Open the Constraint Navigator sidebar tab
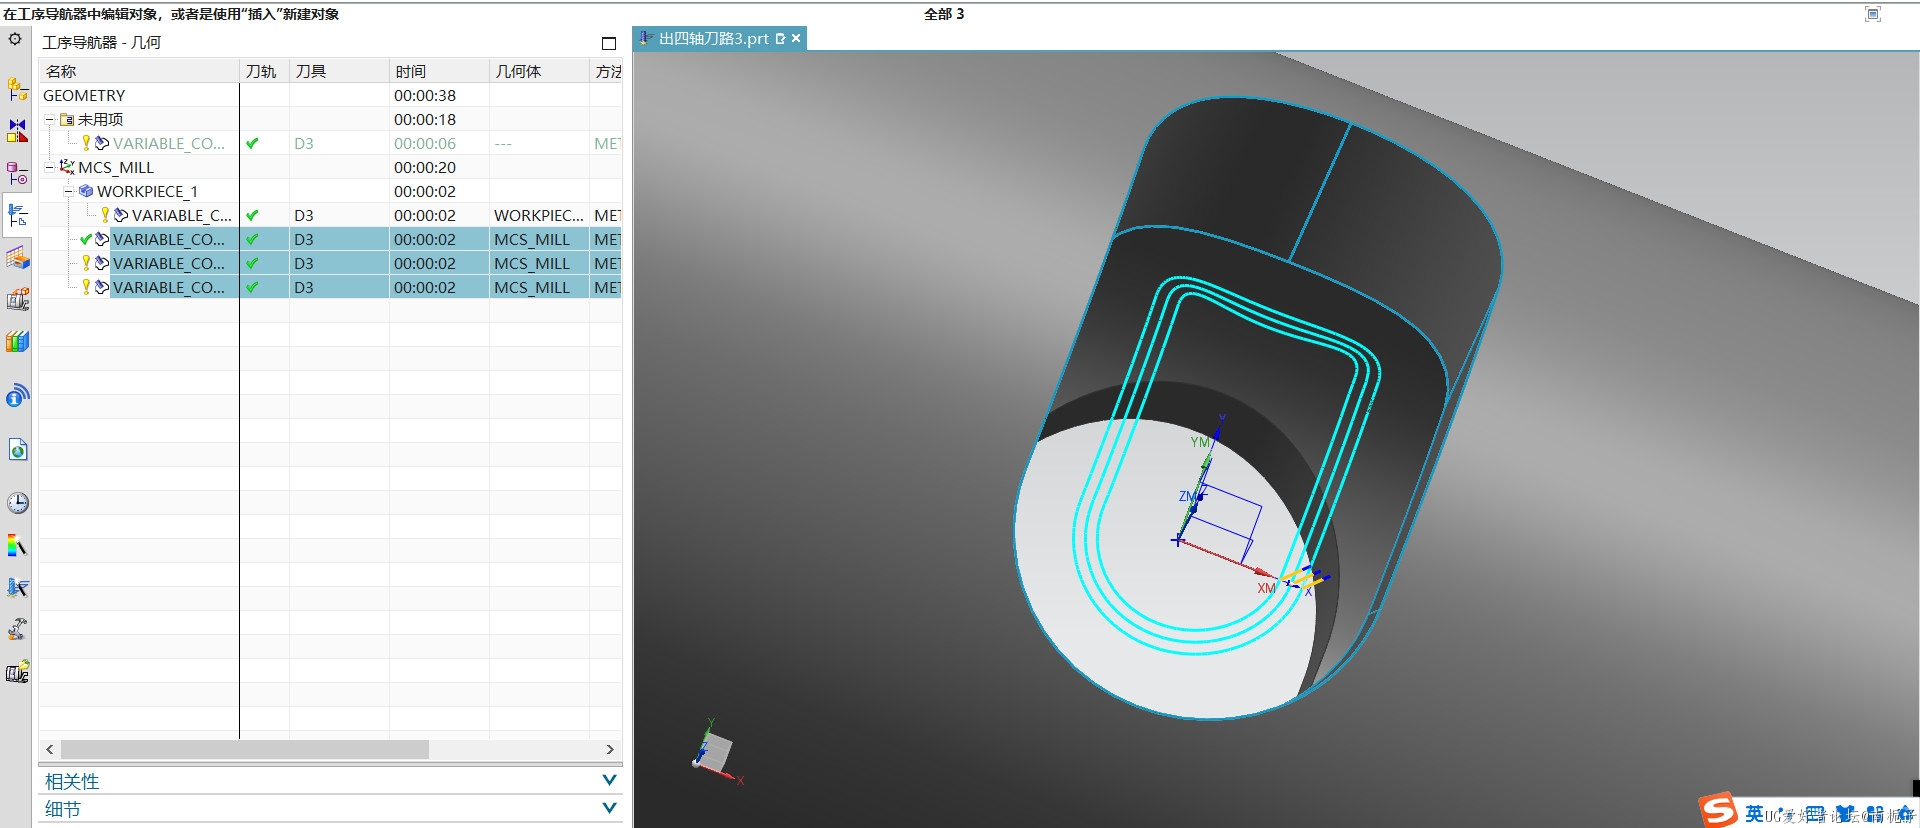This screenshot has width=1920, height=828. coord(17,131)
